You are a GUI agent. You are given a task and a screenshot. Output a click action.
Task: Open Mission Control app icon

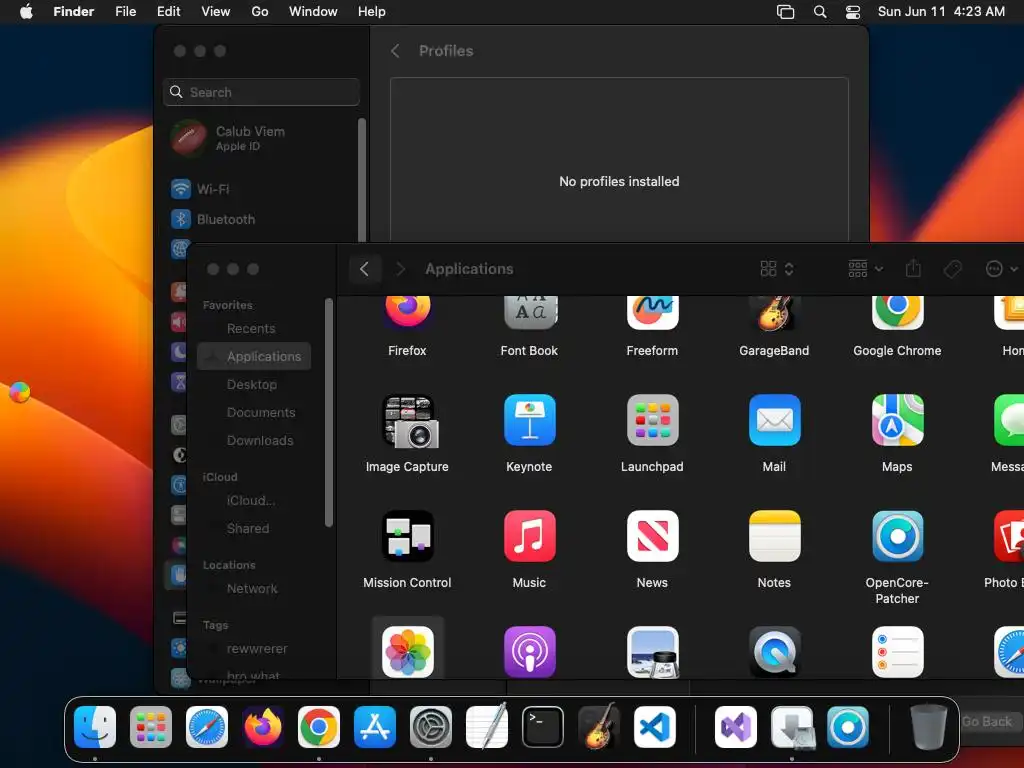point(408,536)
